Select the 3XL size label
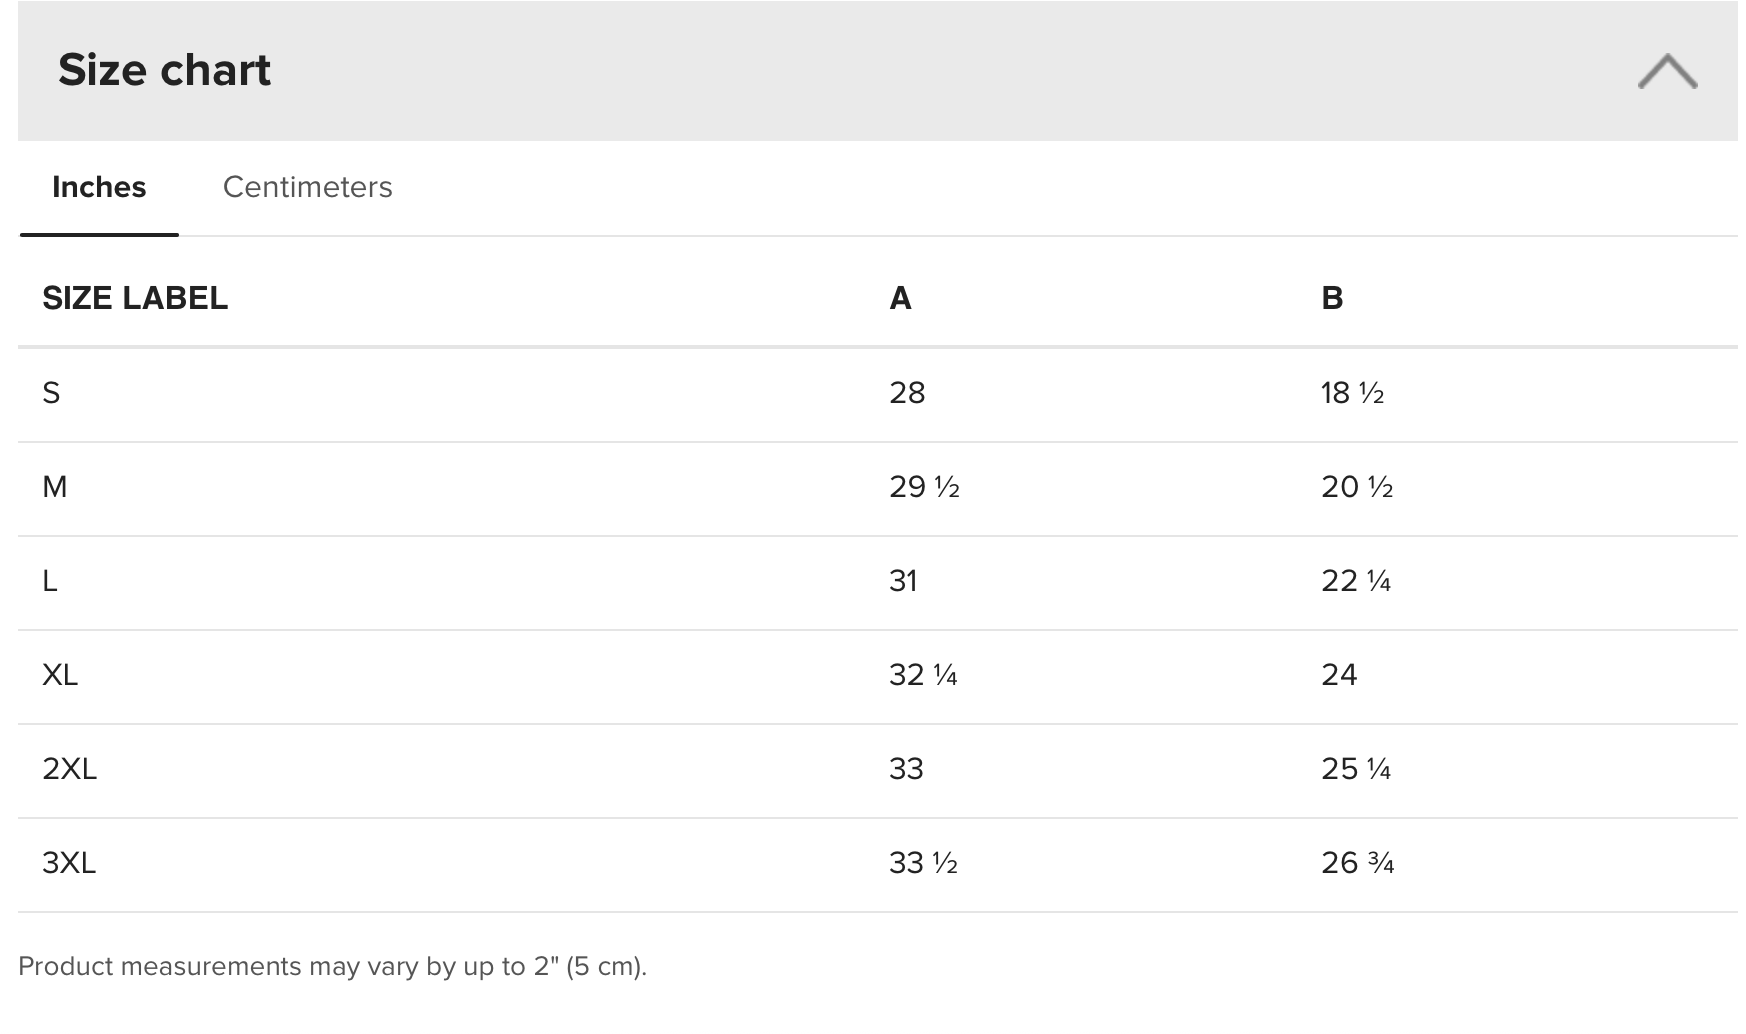Viewport: 1746px width, 1034px height. pyautogui.click(x=69, y=863)
